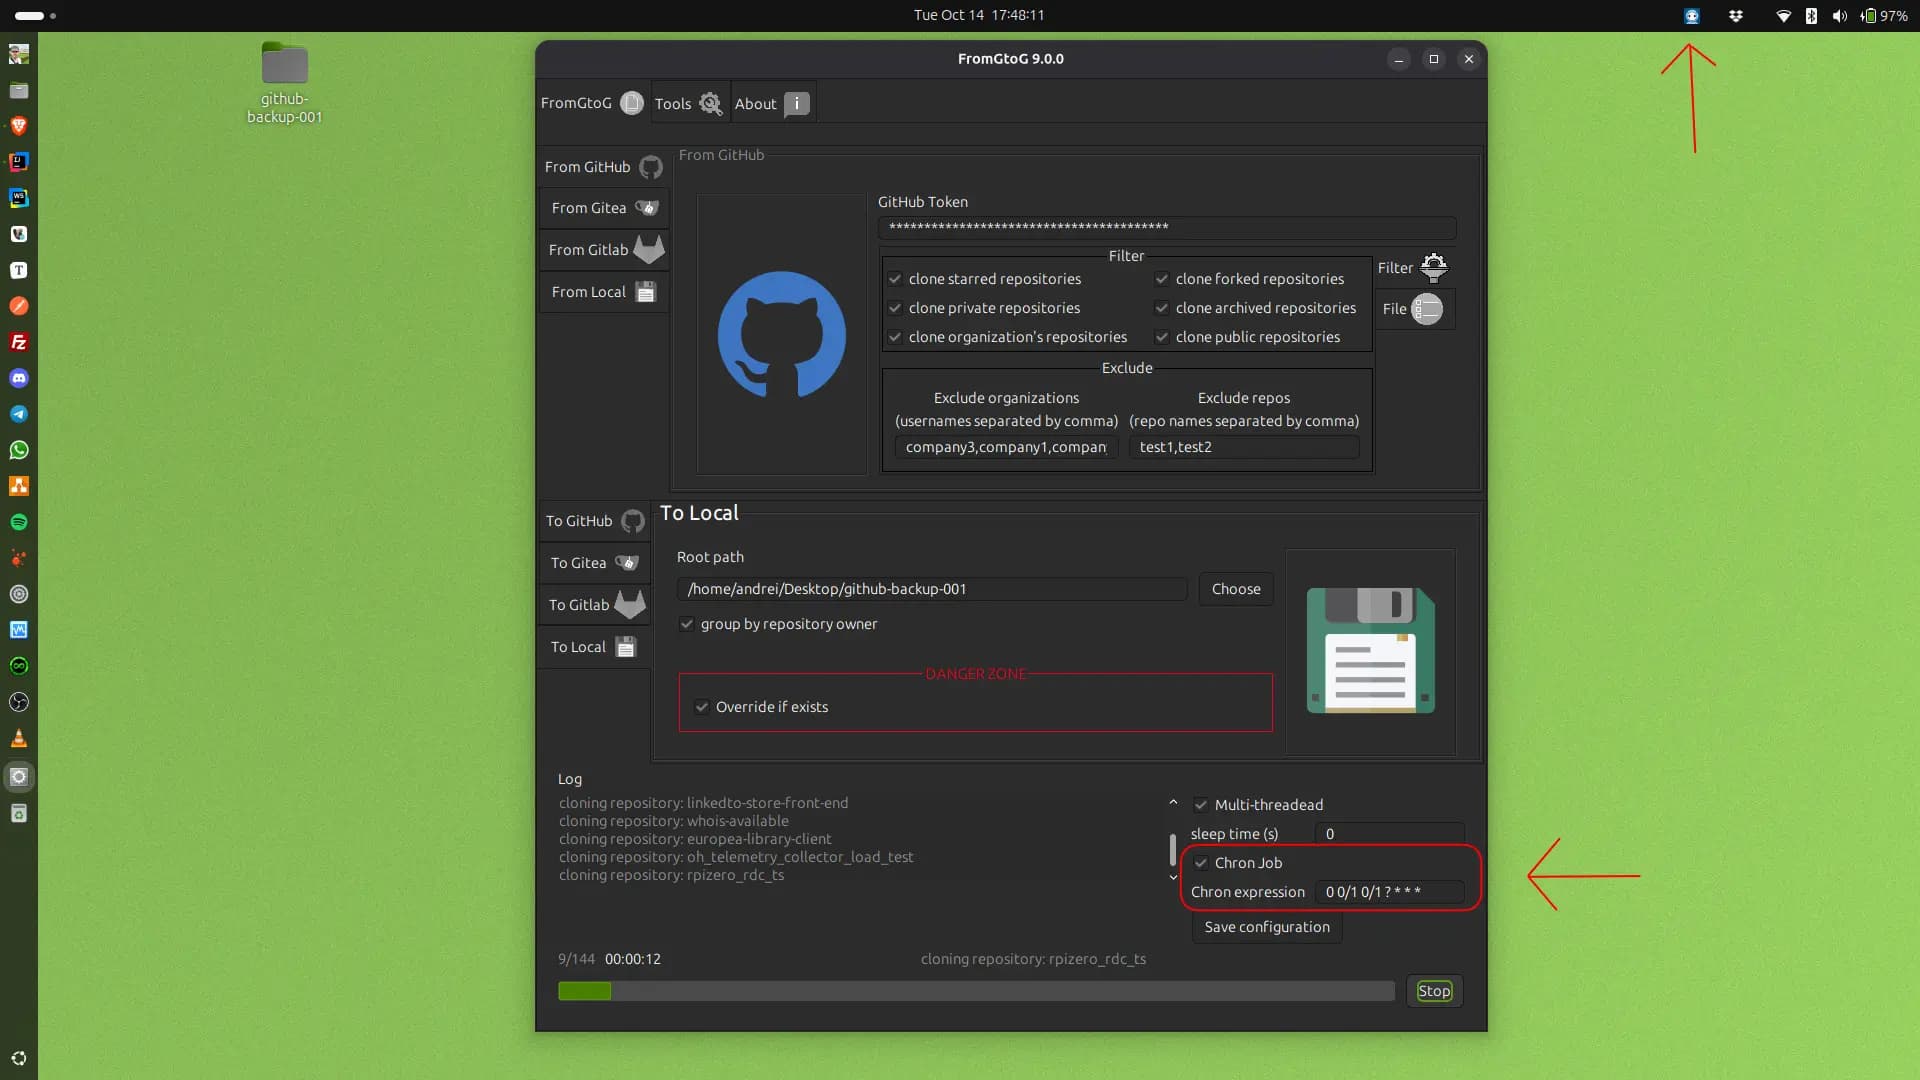1920x1080 pixels.
Task: Click the Filter funnel gear icon
Action: (1434, 267)
